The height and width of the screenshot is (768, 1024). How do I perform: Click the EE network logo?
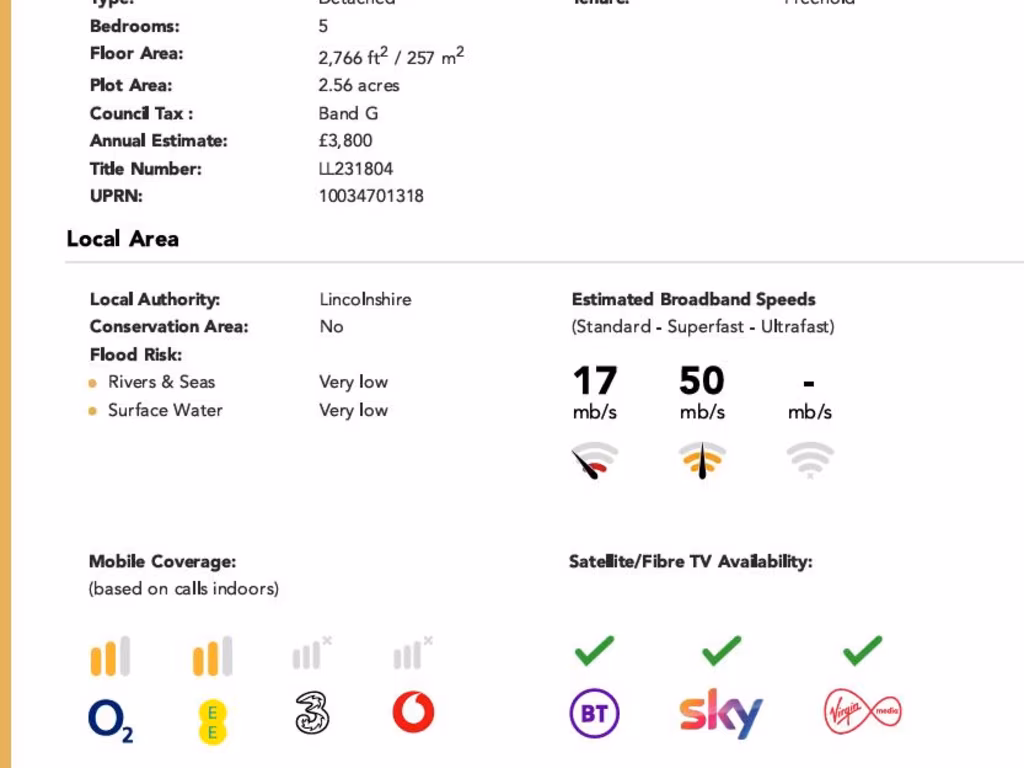tap(212, 722)
